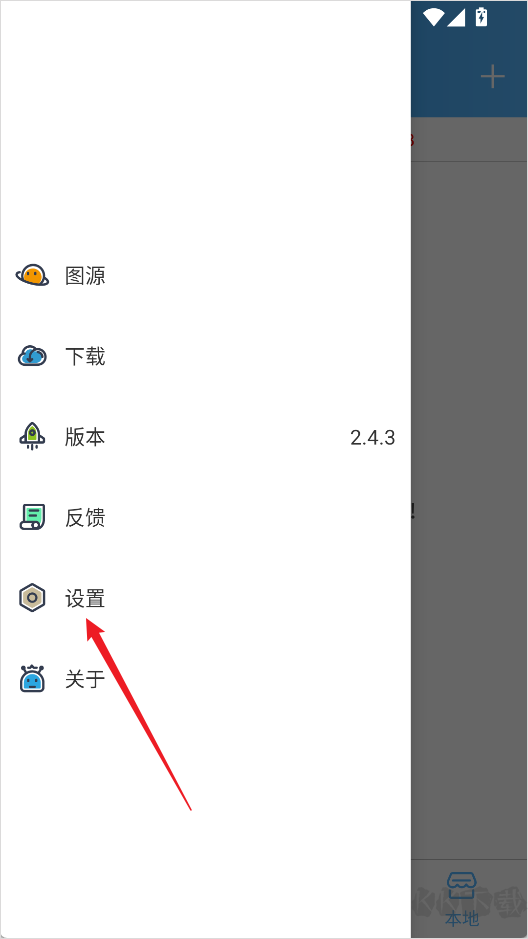Viewport: 528px width, 939px height.
Task: Go to 设置 settings entry
Action: [205, 598]
